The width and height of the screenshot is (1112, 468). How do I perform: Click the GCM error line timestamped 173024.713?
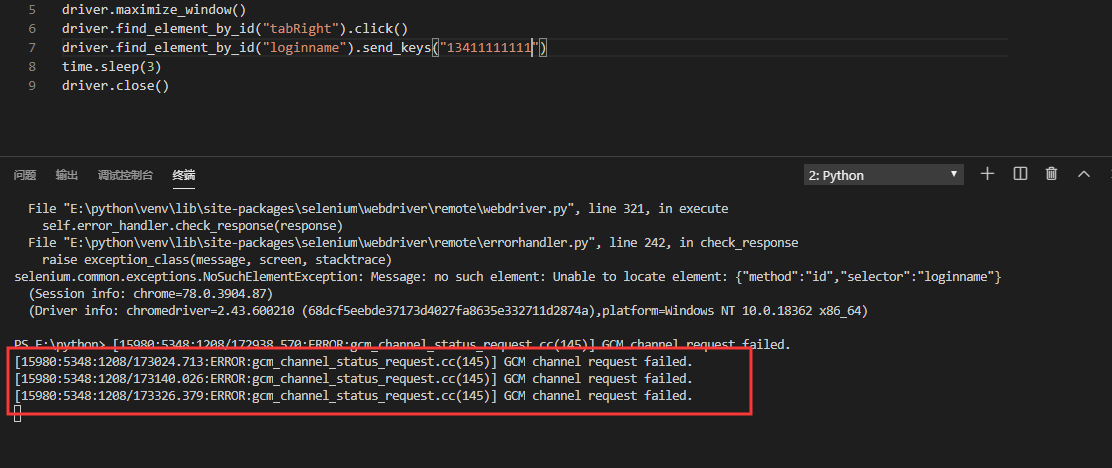tap(353, 362)
